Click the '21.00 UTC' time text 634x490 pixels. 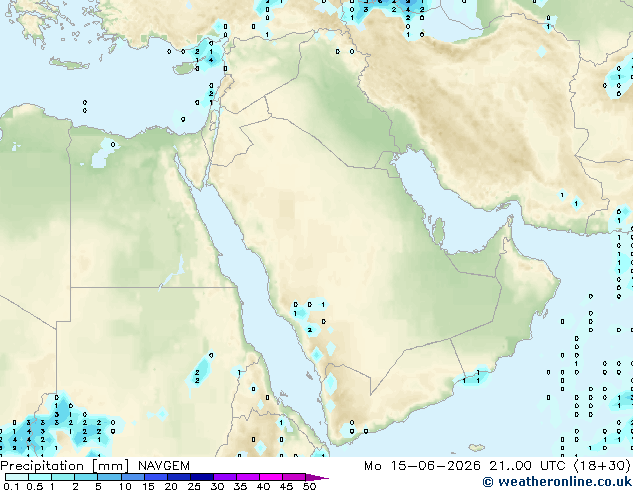527,466
